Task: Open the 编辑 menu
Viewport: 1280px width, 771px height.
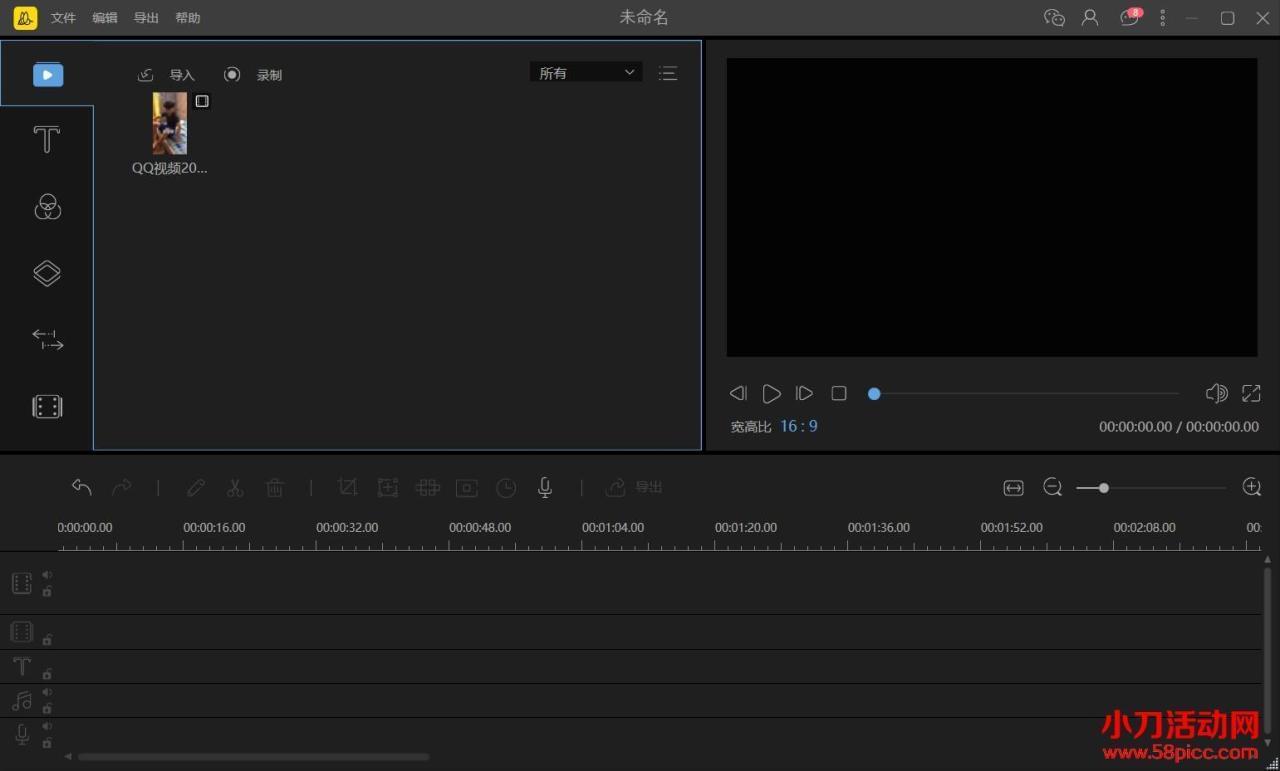Action: point(104,18)
